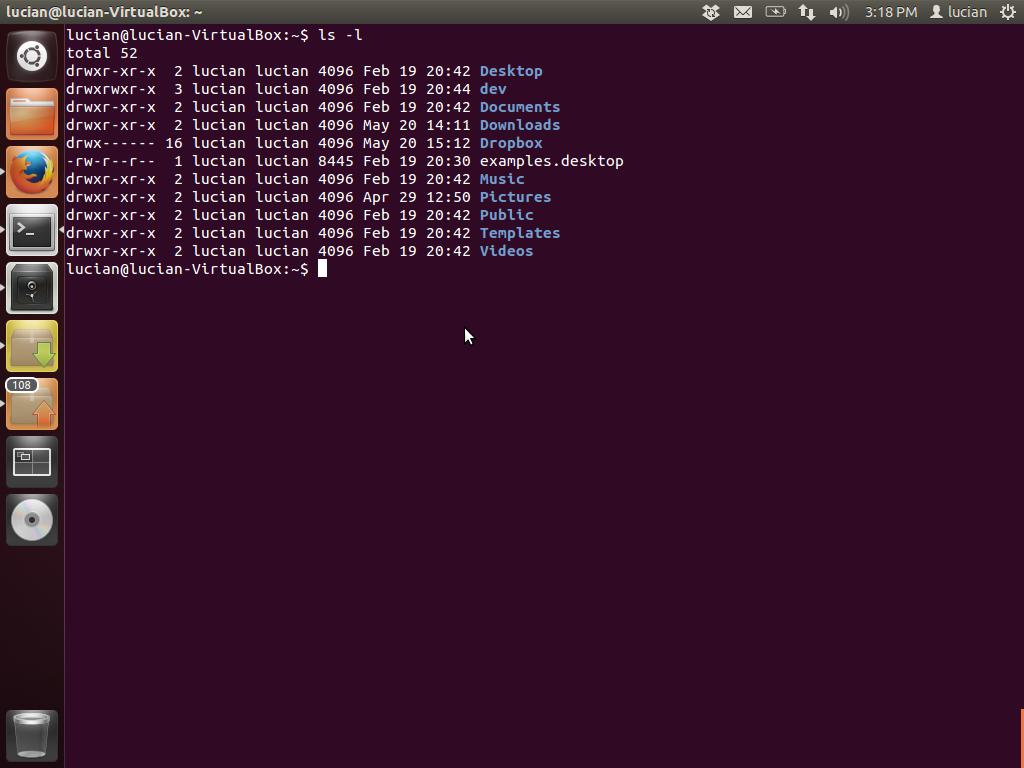
Task: Open the Dropbox indicator in top panel
Action: pos(711,12)
